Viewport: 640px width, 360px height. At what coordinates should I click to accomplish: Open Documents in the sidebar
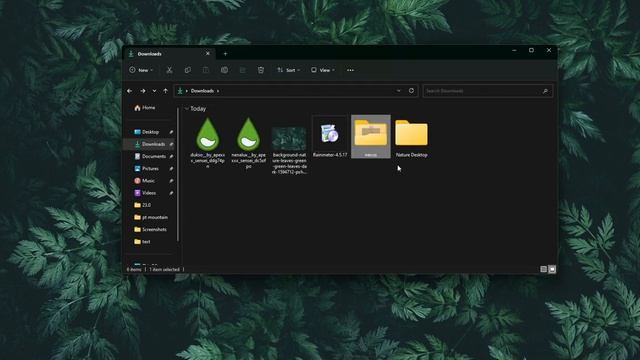pyautogui.click(x=150, y=156)
